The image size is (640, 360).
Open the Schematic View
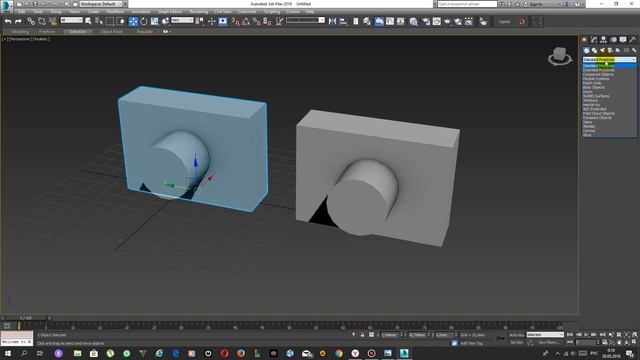pos(400,21)
